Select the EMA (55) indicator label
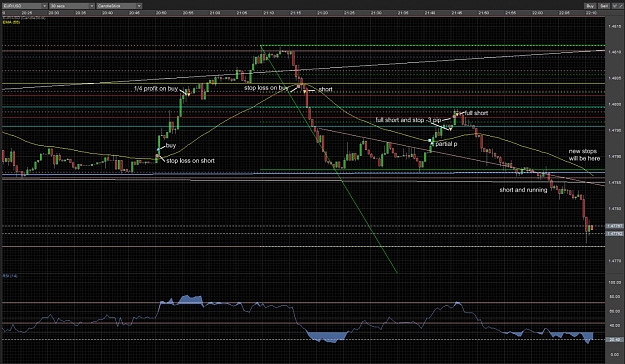Viewport: 625px width, 364px height. pos(11,22)
